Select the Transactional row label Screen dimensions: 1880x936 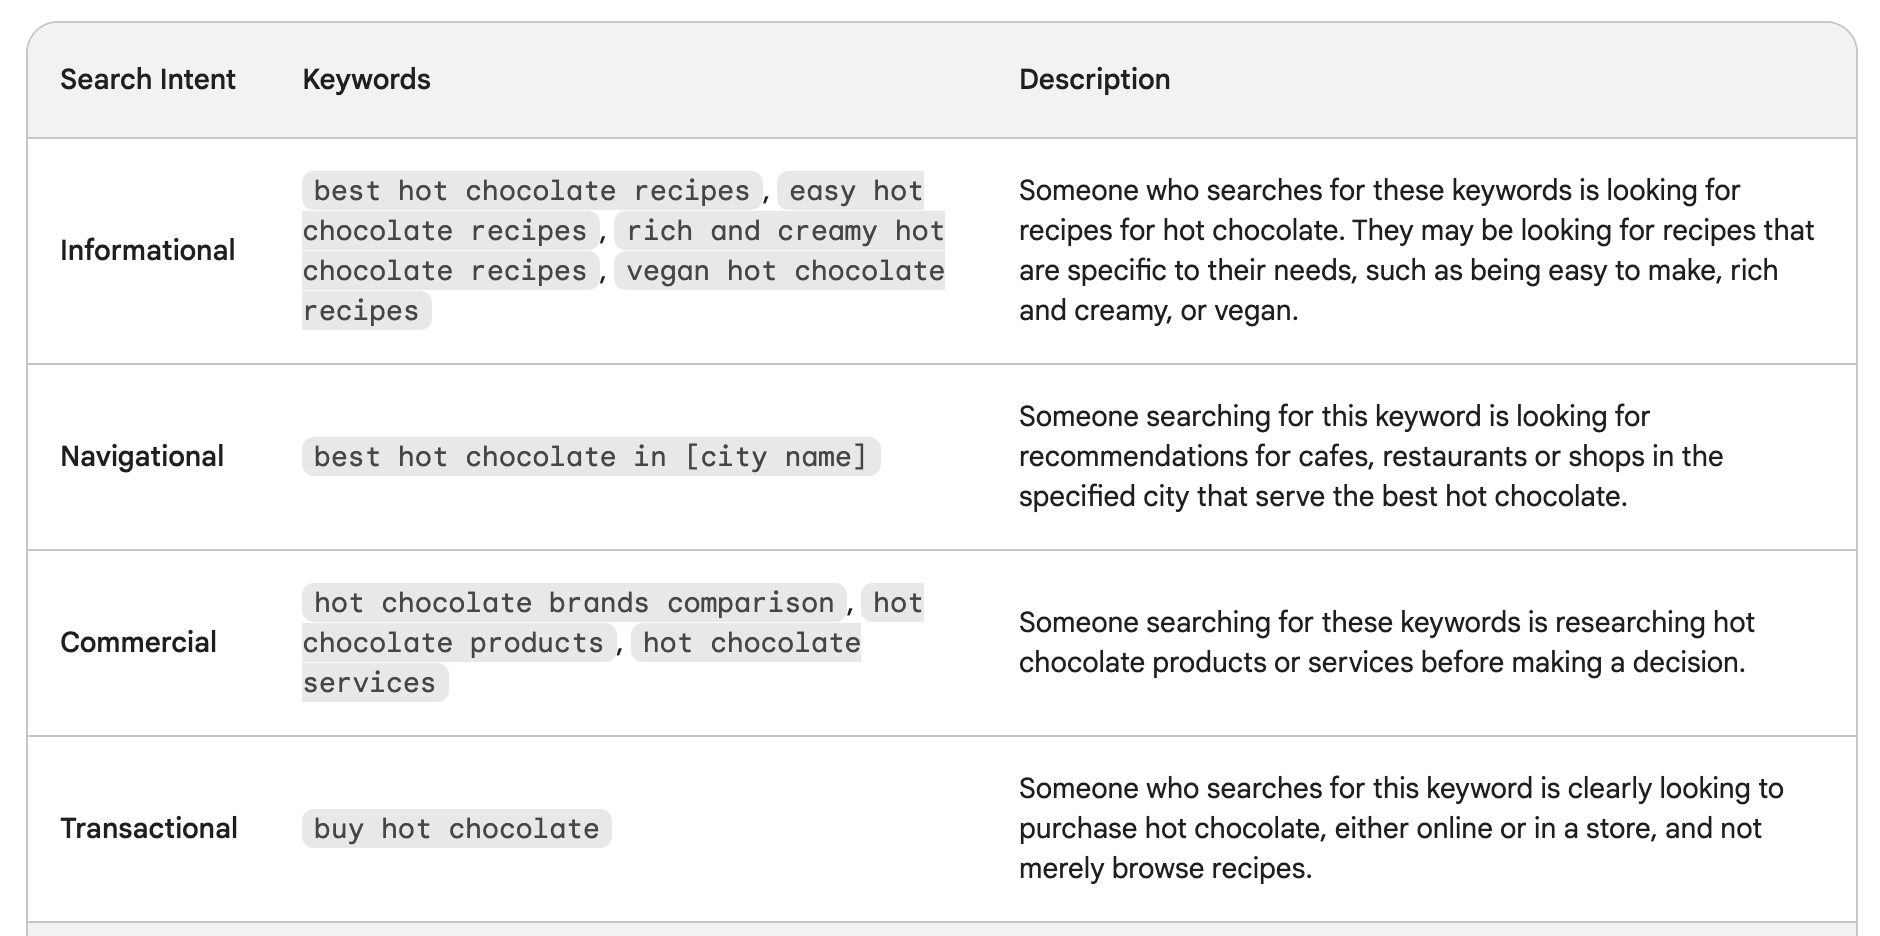tap(149, 828)
